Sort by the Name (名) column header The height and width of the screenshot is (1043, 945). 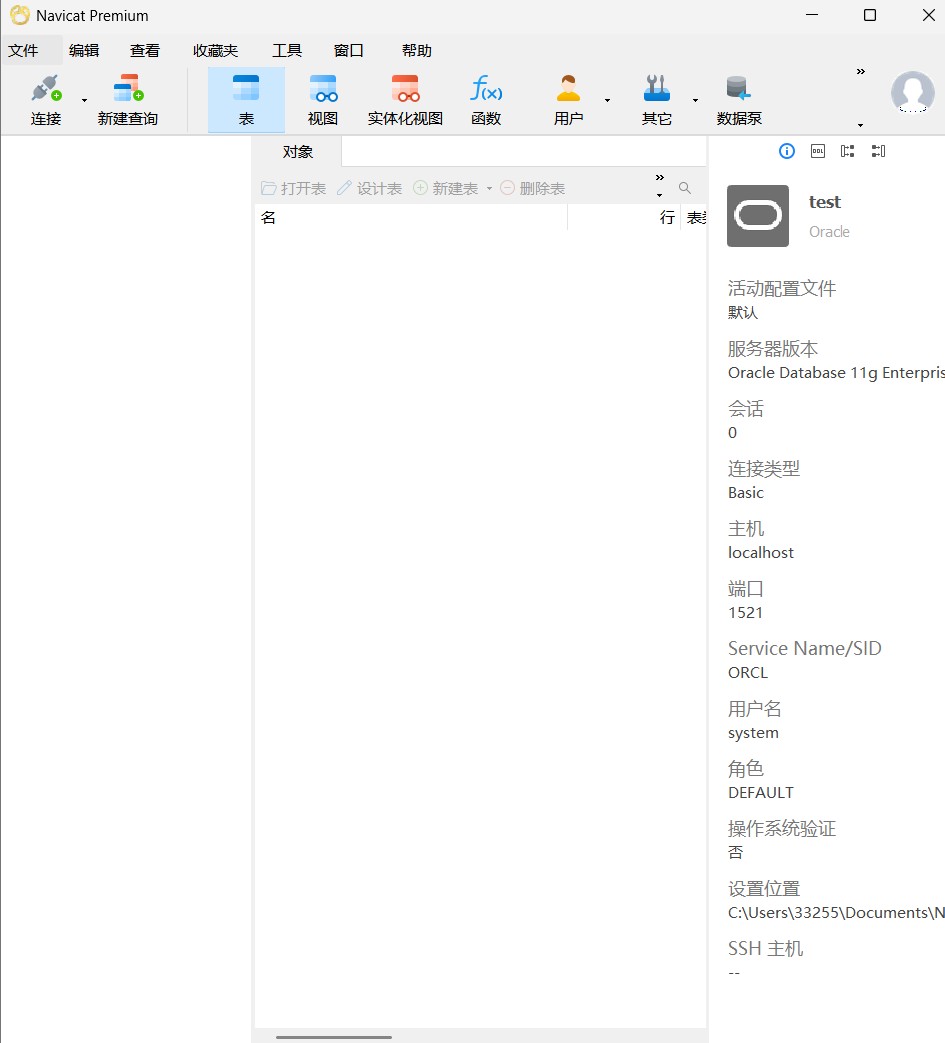pyautogui.click(x=411, y=218)
